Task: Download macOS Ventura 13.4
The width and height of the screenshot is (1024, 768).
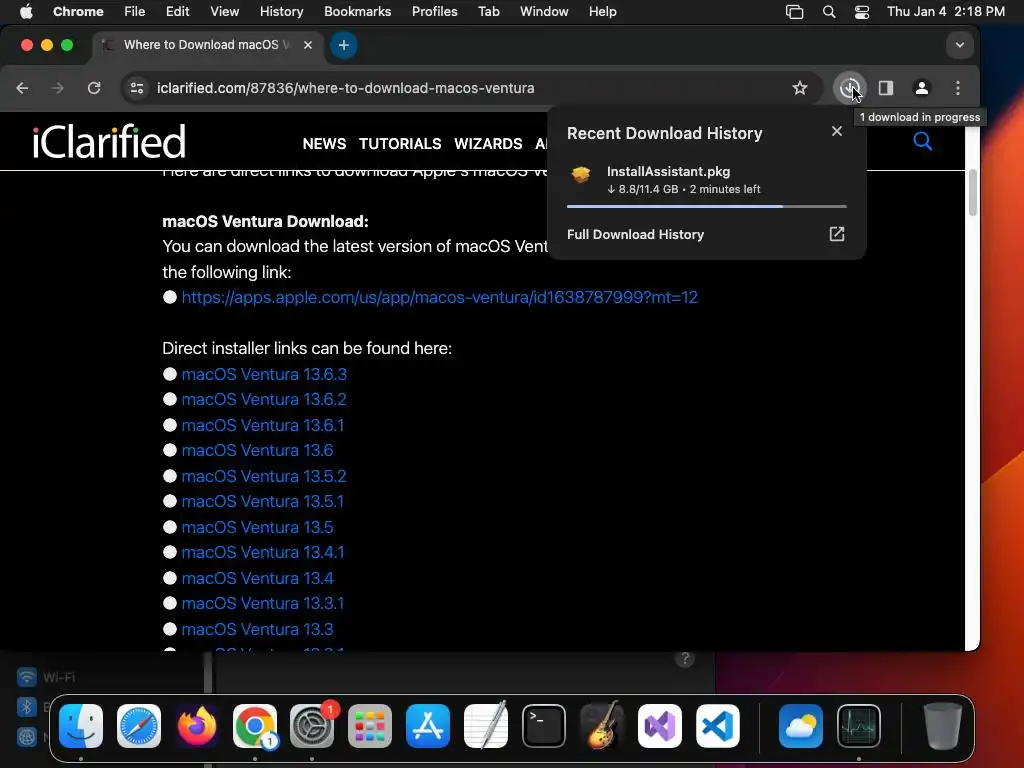Action: tap(257, 578)
